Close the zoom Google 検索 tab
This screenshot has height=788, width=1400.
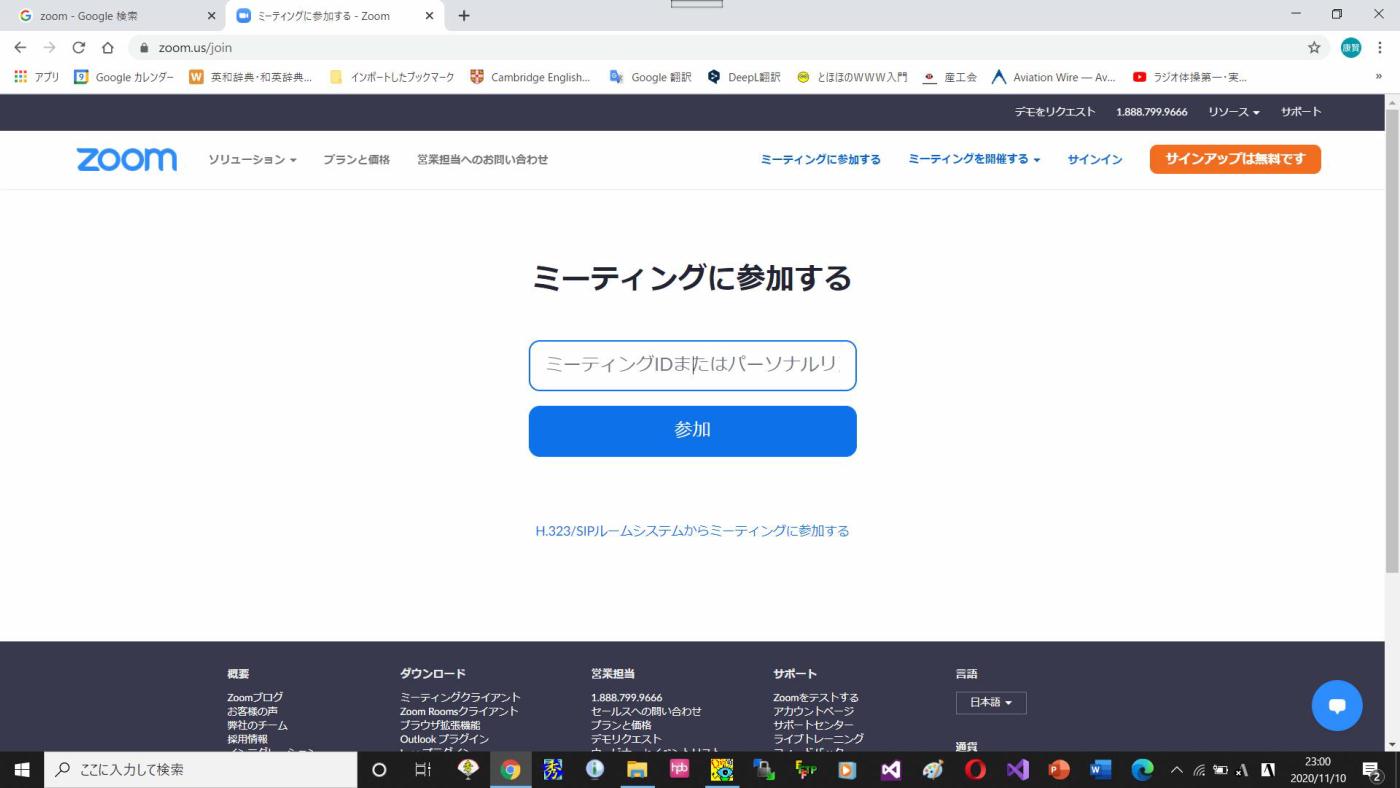pyautogui.click(x=211, y=16)
